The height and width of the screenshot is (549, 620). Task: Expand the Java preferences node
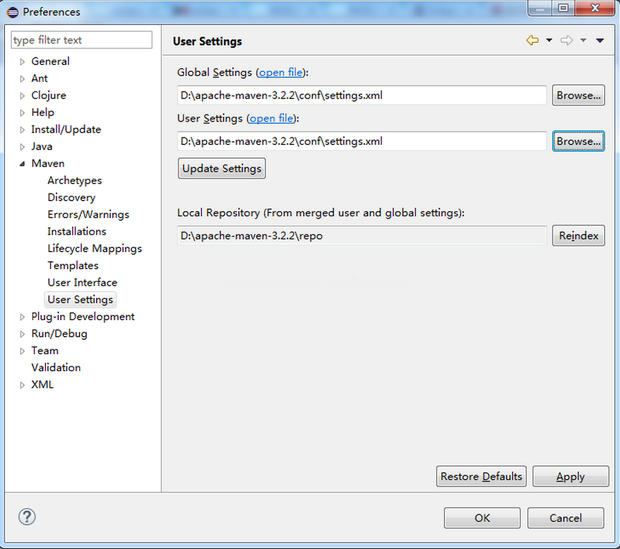point(22,147)
